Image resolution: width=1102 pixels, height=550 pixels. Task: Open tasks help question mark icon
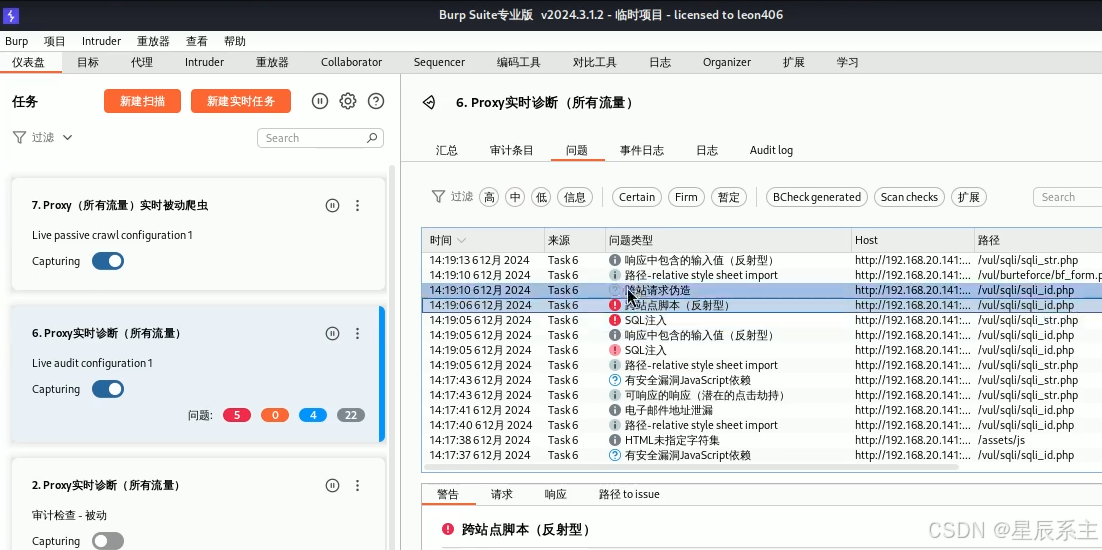[x=376, y=101]
